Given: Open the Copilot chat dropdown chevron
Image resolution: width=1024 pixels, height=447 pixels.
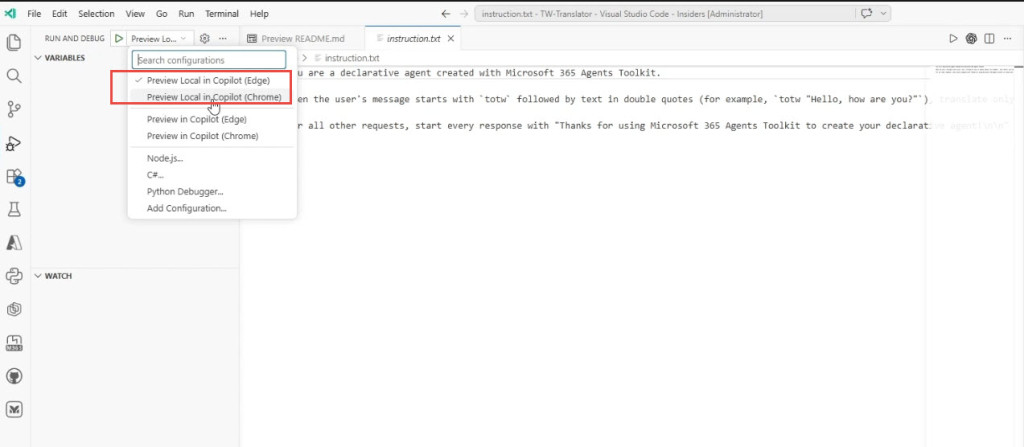Looking at the screenshot, I should (884, 14).
